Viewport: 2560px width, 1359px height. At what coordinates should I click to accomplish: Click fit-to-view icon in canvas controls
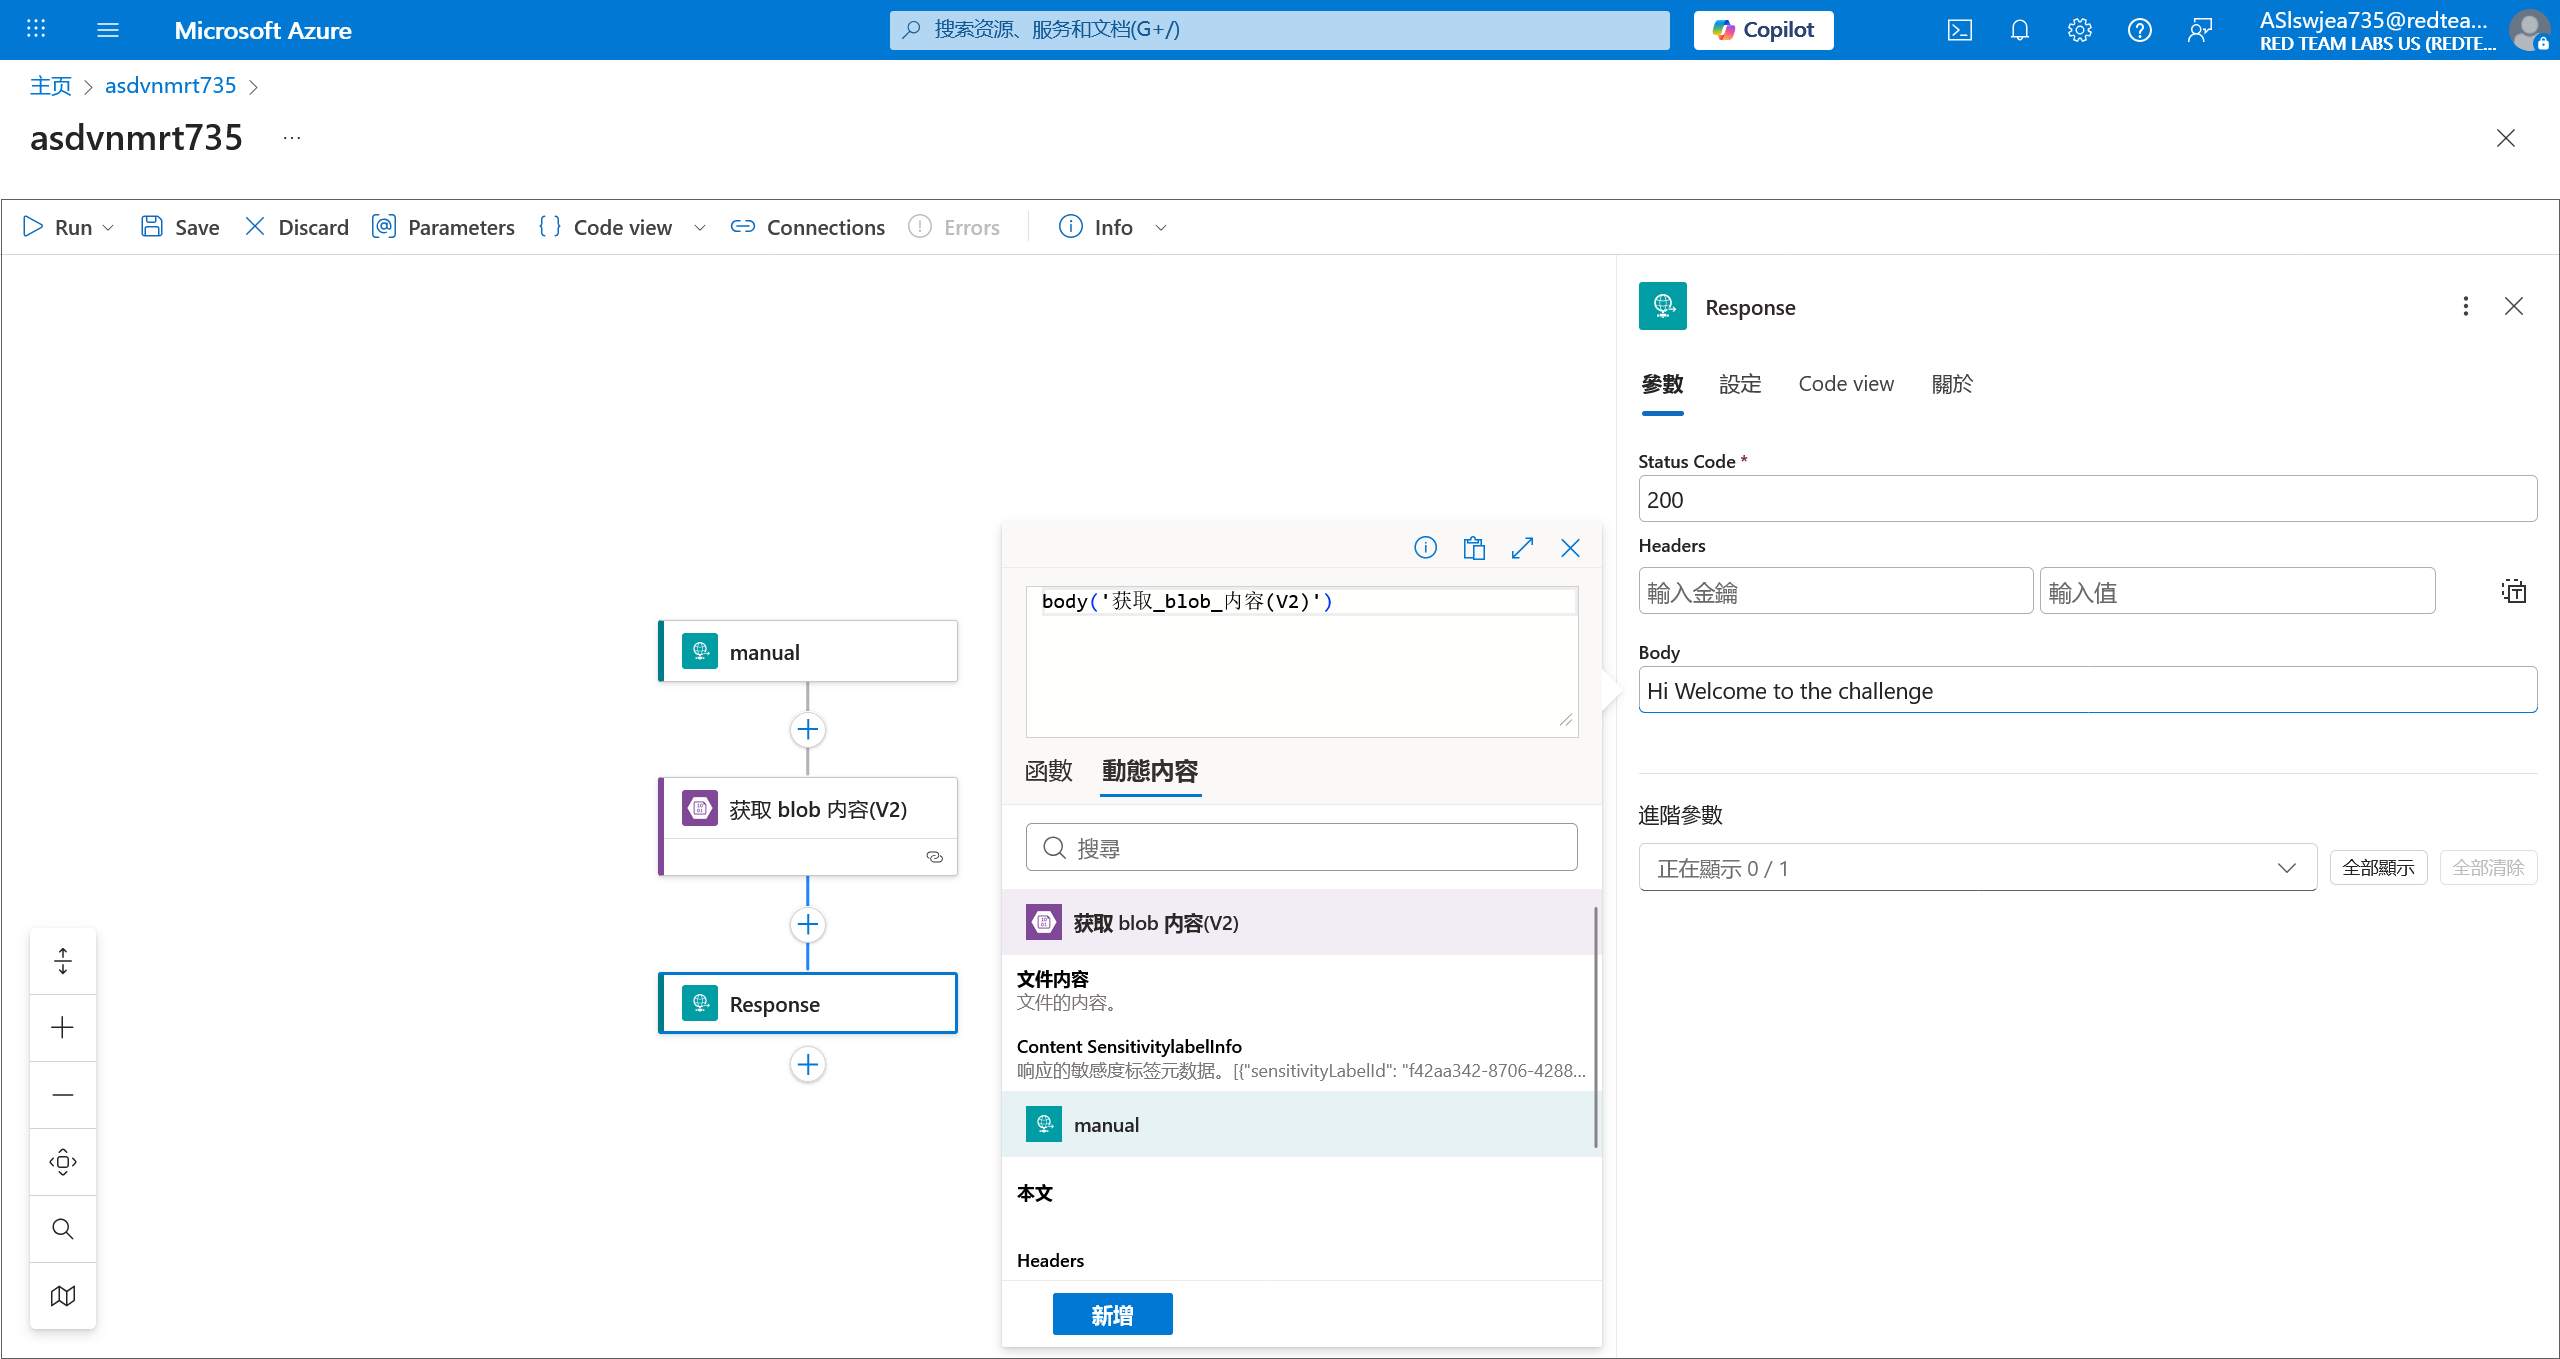coord(63,1162)
